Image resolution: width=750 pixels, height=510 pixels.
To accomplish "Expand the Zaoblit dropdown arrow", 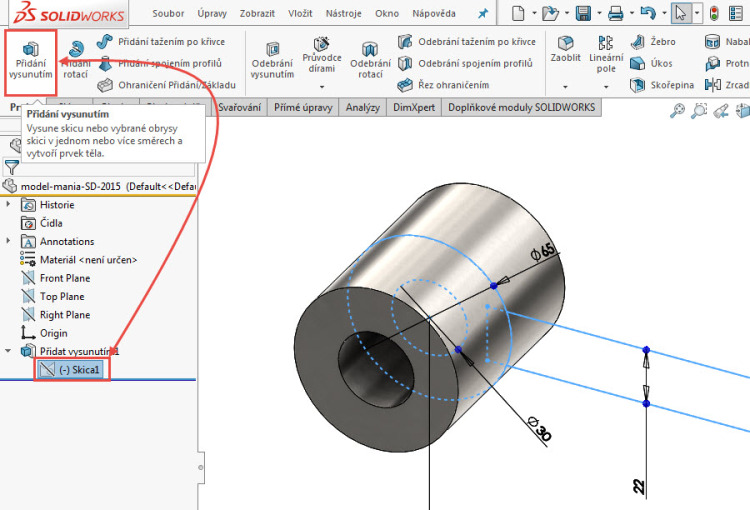I will pos(565,87).
